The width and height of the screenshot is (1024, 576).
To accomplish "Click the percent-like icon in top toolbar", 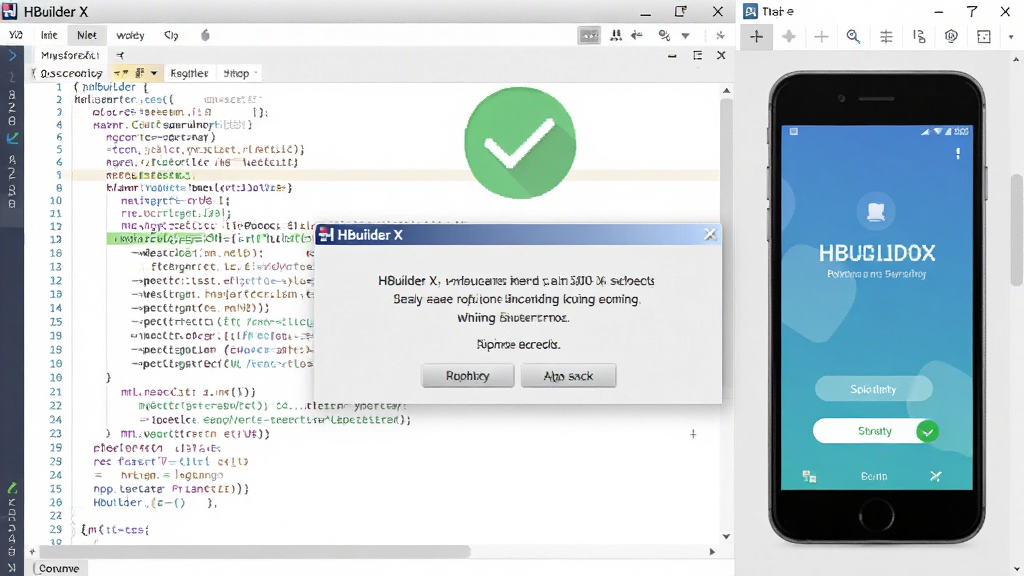I will 664,35.
